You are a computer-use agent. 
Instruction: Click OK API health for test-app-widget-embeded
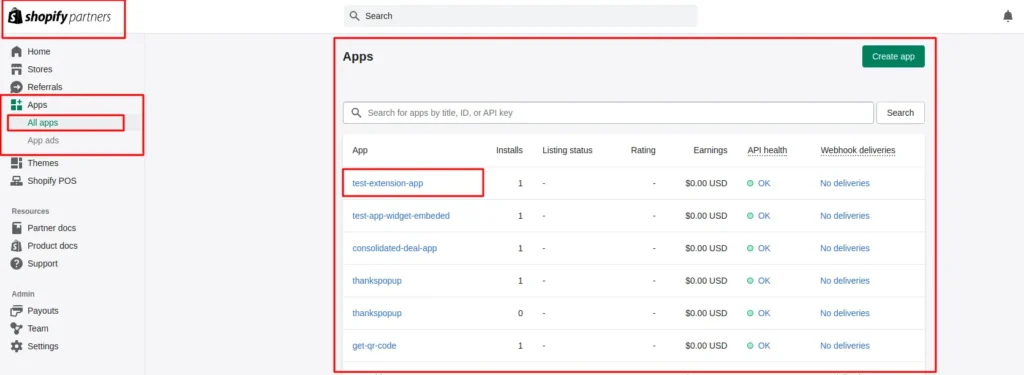(763, 216)
